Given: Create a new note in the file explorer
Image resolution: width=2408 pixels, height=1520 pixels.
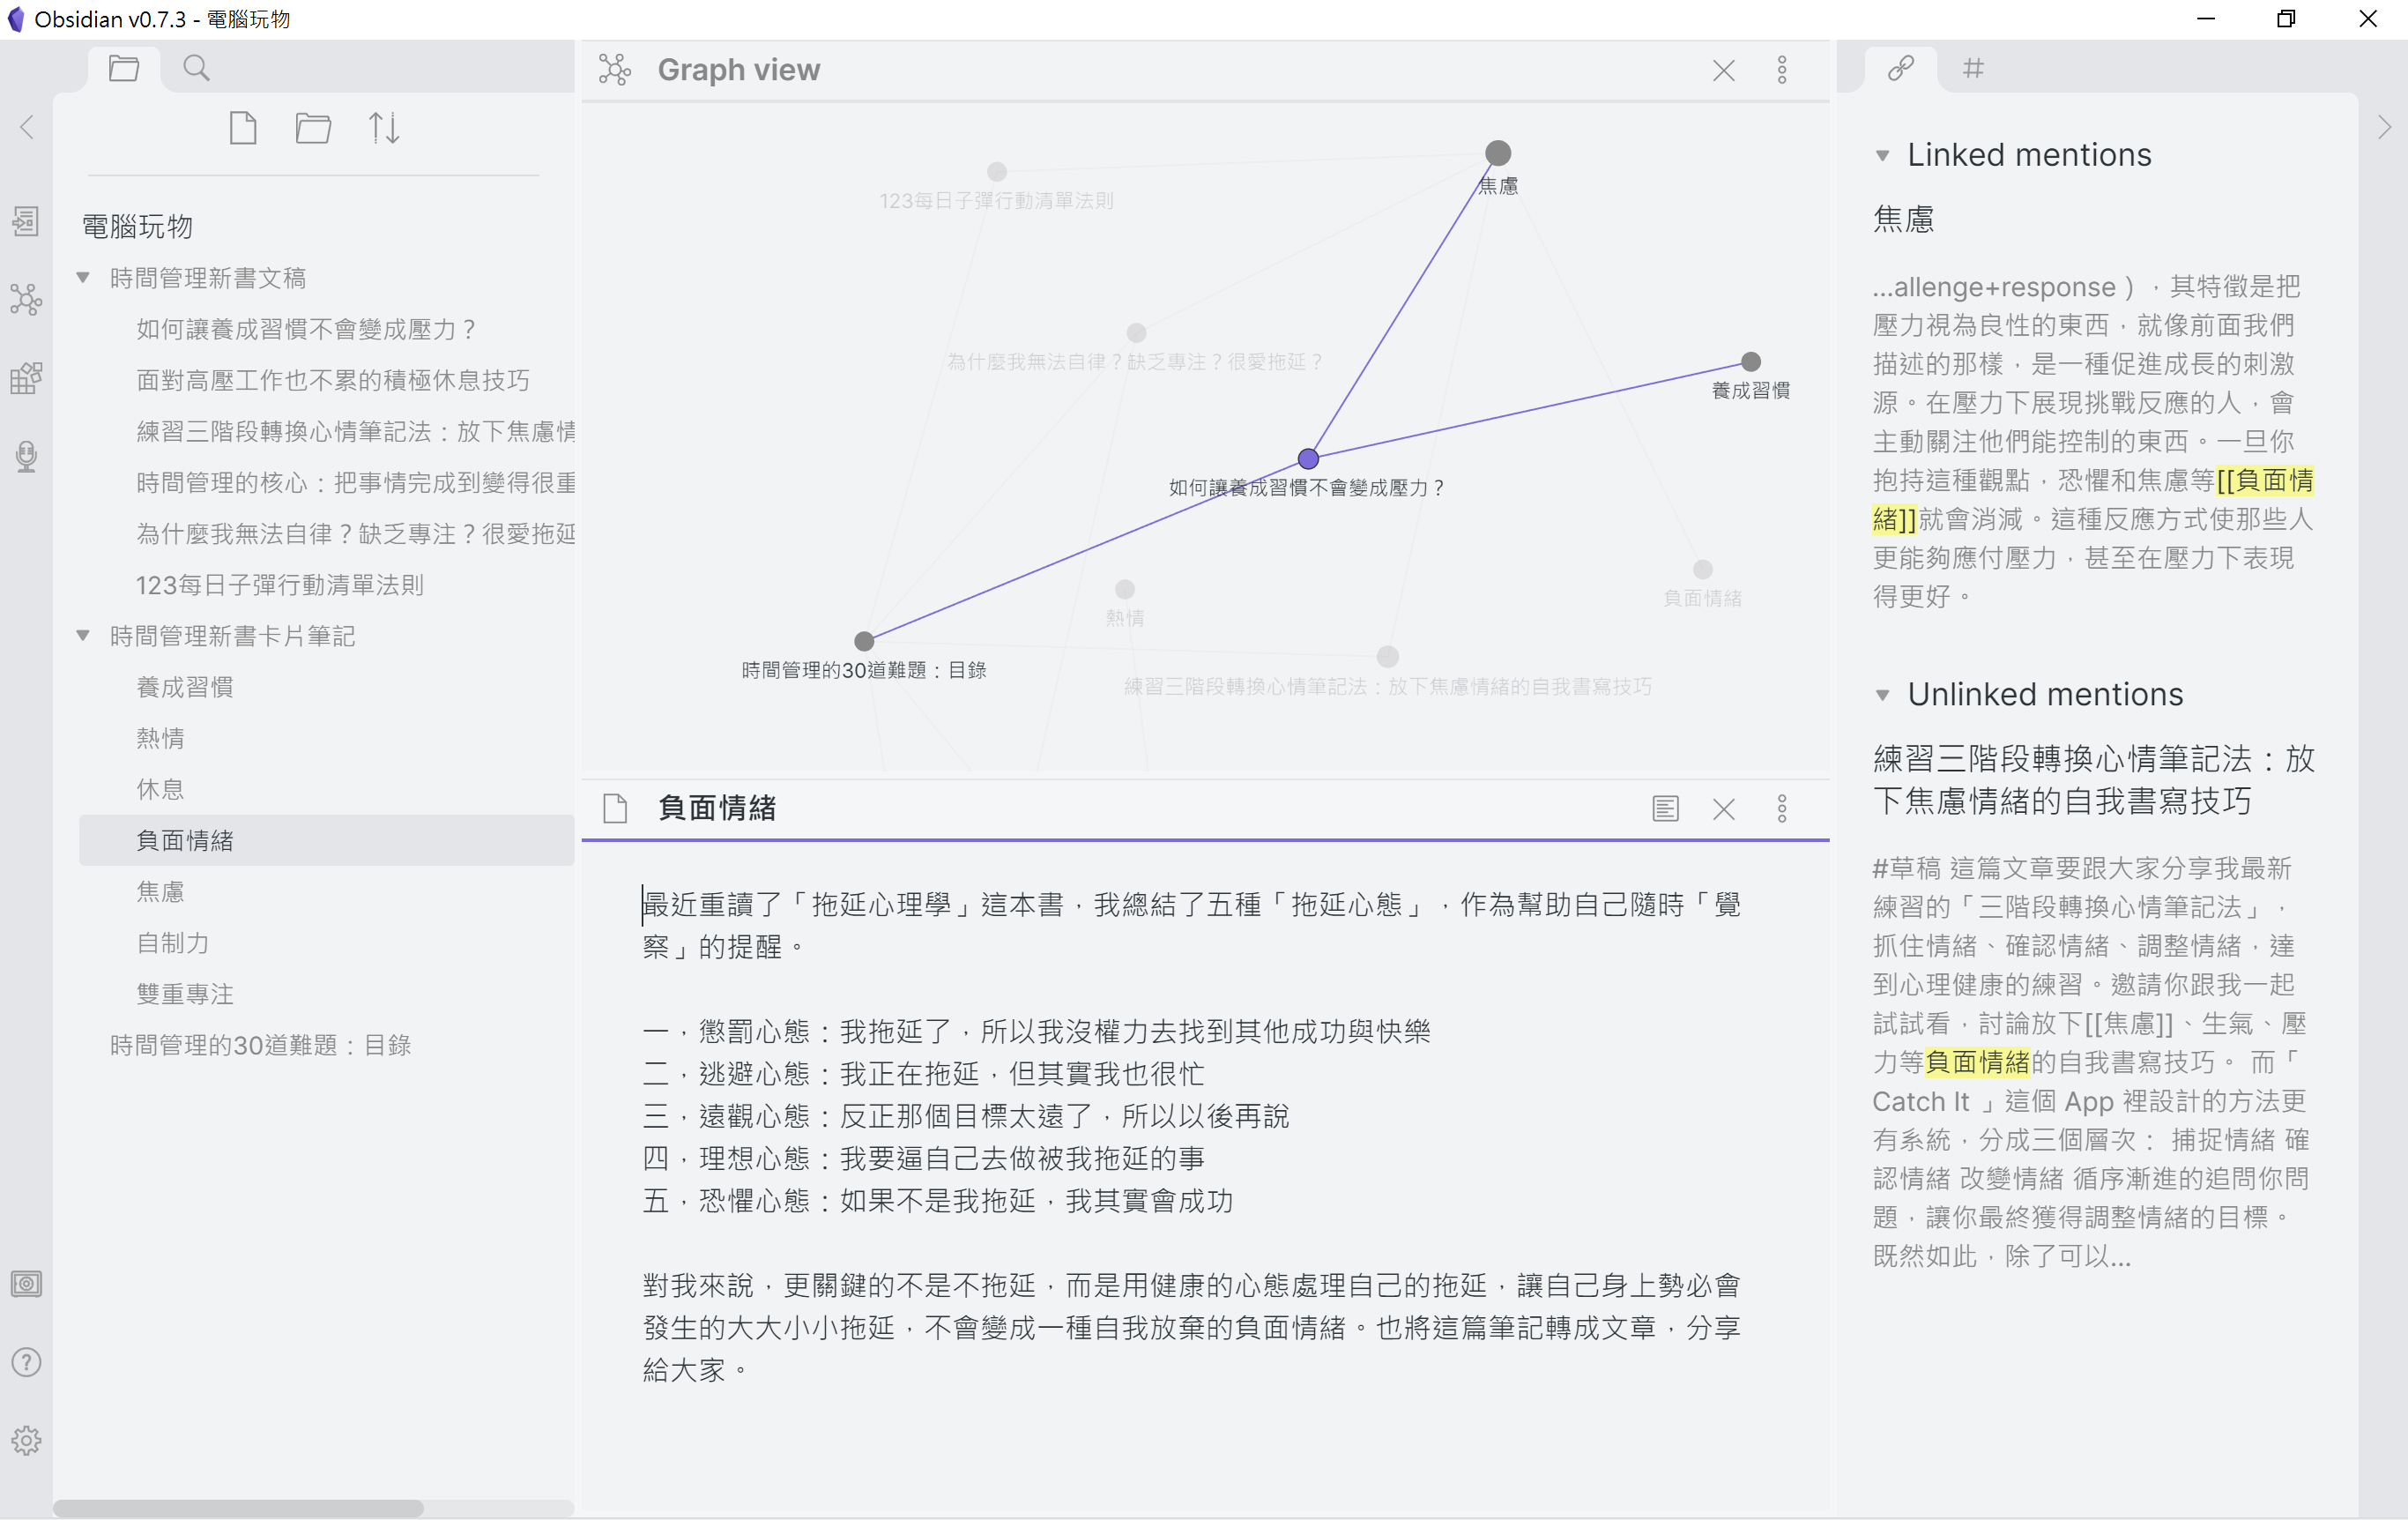Looking at the screenshot, I should (243, 127).
